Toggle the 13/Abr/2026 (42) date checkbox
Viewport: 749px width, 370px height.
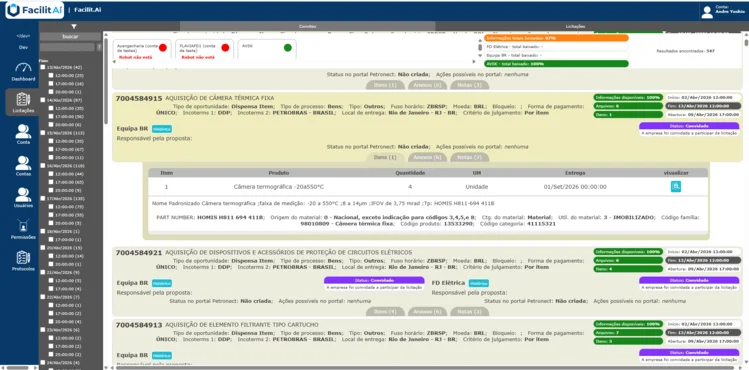point(43,67)
